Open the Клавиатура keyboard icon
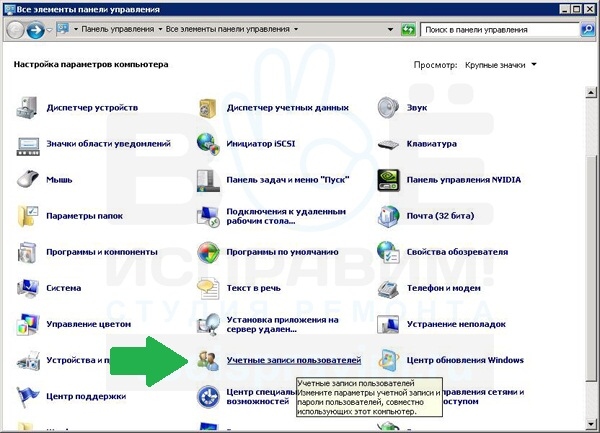This screenshot has height=433, width=600. (x=388, y=145)
